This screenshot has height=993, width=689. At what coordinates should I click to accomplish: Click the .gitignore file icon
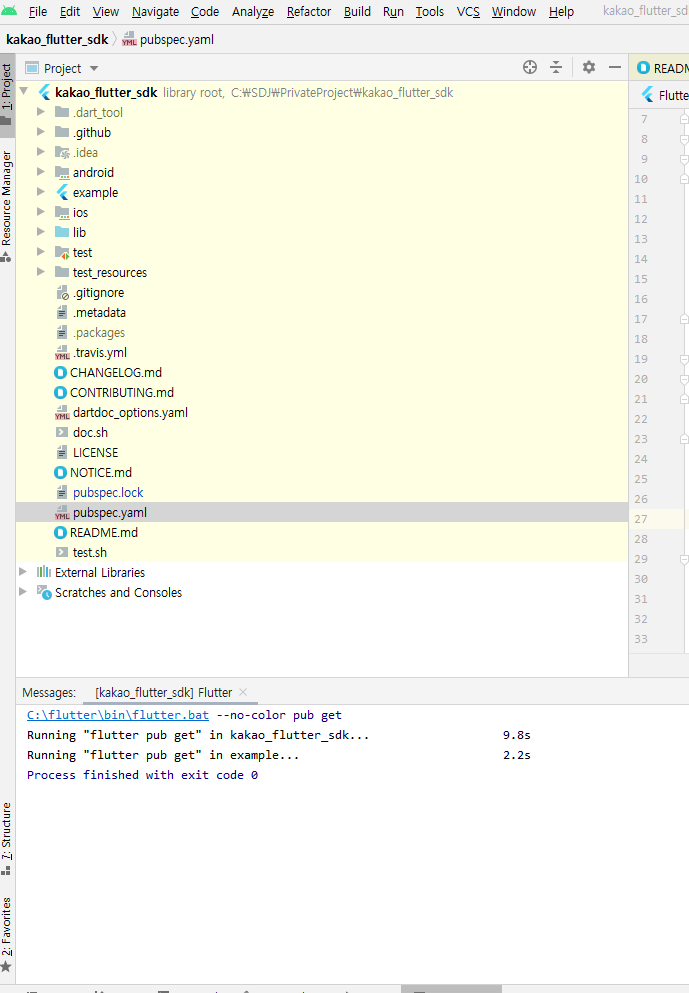click(62, 292)
